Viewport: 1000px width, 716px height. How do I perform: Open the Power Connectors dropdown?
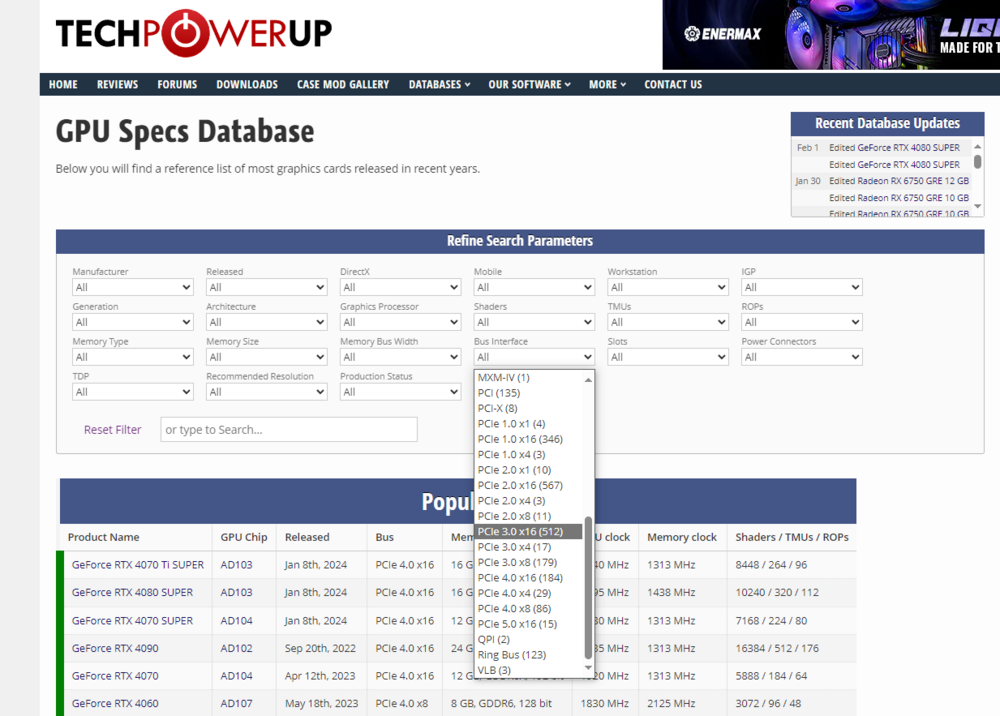pyautogui.click(x=801, y=357)
